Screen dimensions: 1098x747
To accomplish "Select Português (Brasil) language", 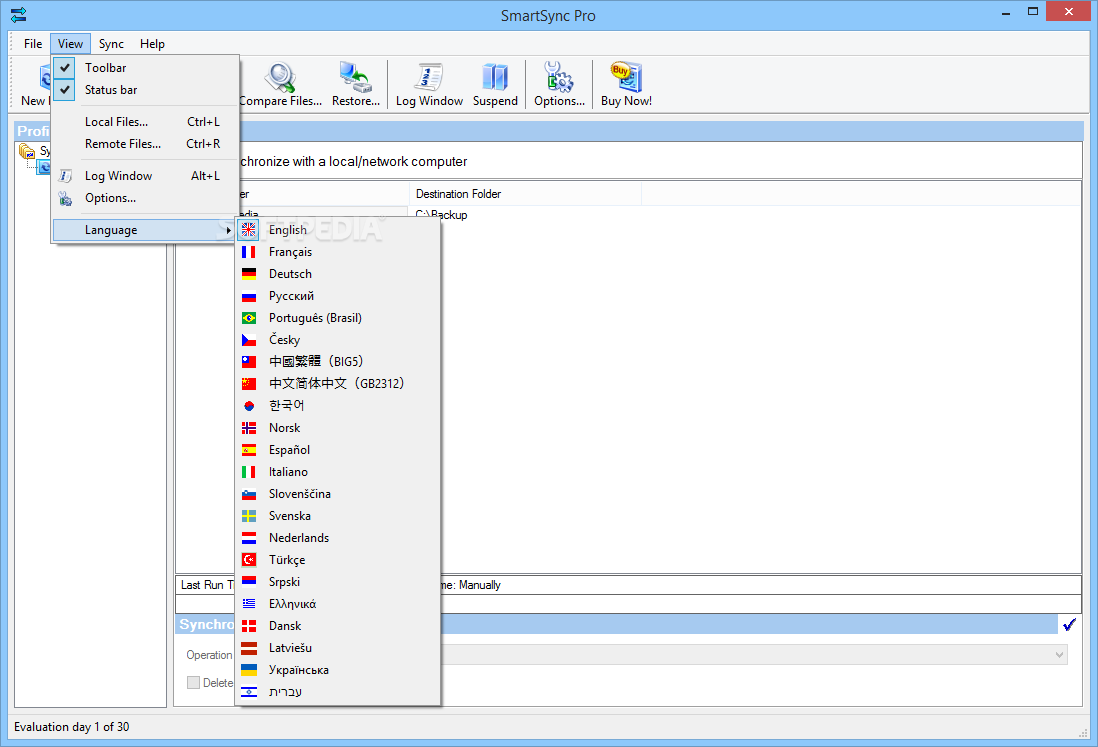I will tap(338, 318).
